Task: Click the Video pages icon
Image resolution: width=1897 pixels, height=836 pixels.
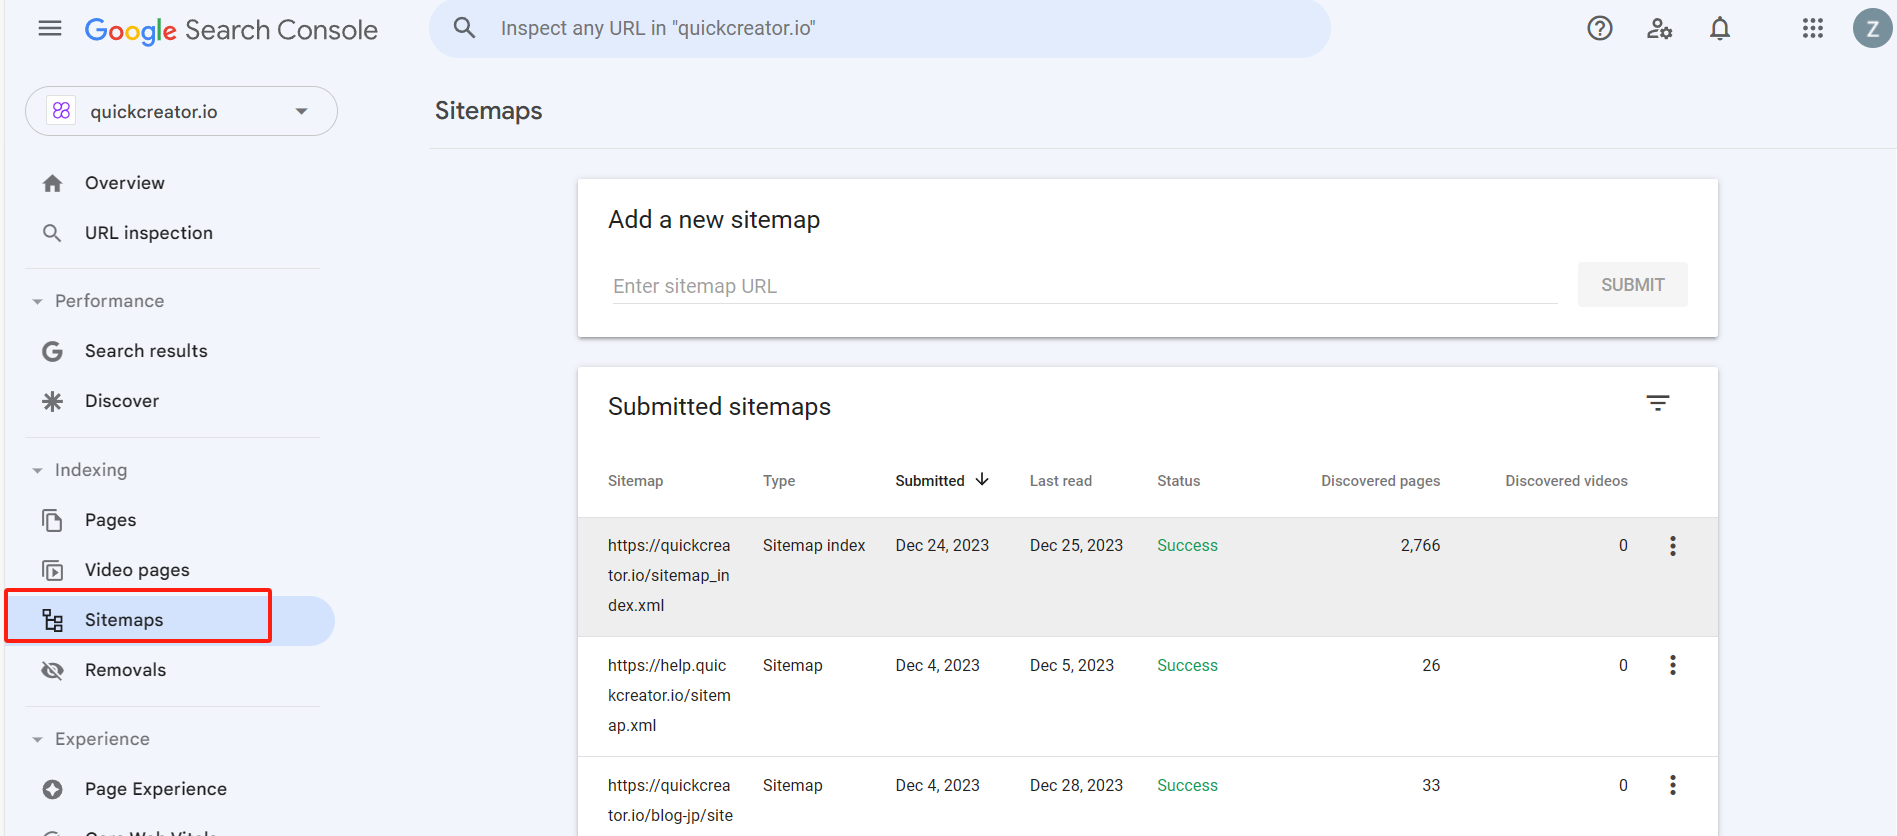Action: (53, 570)
